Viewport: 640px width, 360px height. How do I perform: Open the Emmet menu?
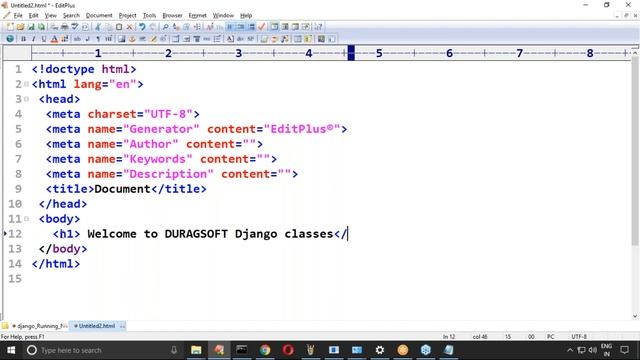click(198, 16)
